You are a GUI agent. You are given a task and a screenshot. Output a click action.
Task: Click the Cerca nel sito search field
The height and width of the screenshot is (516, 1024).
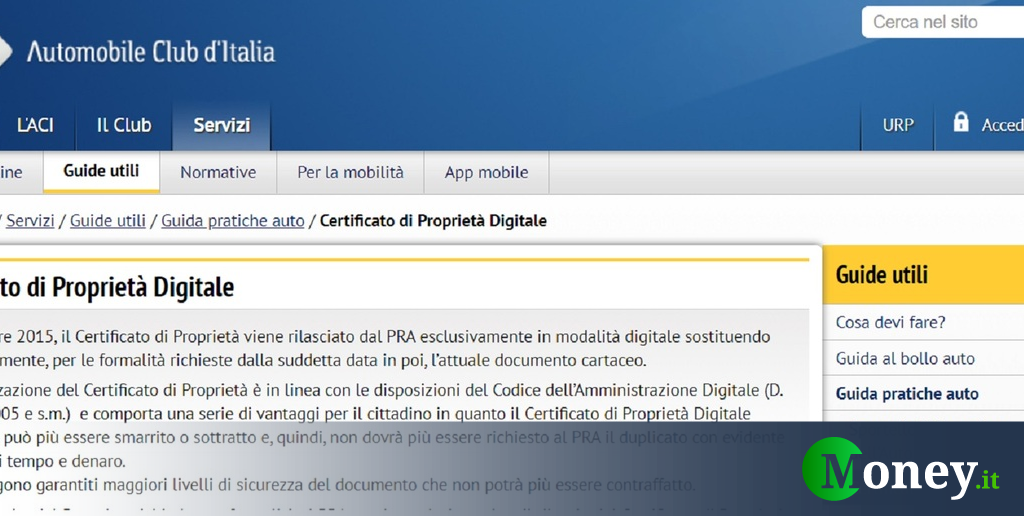943,22
